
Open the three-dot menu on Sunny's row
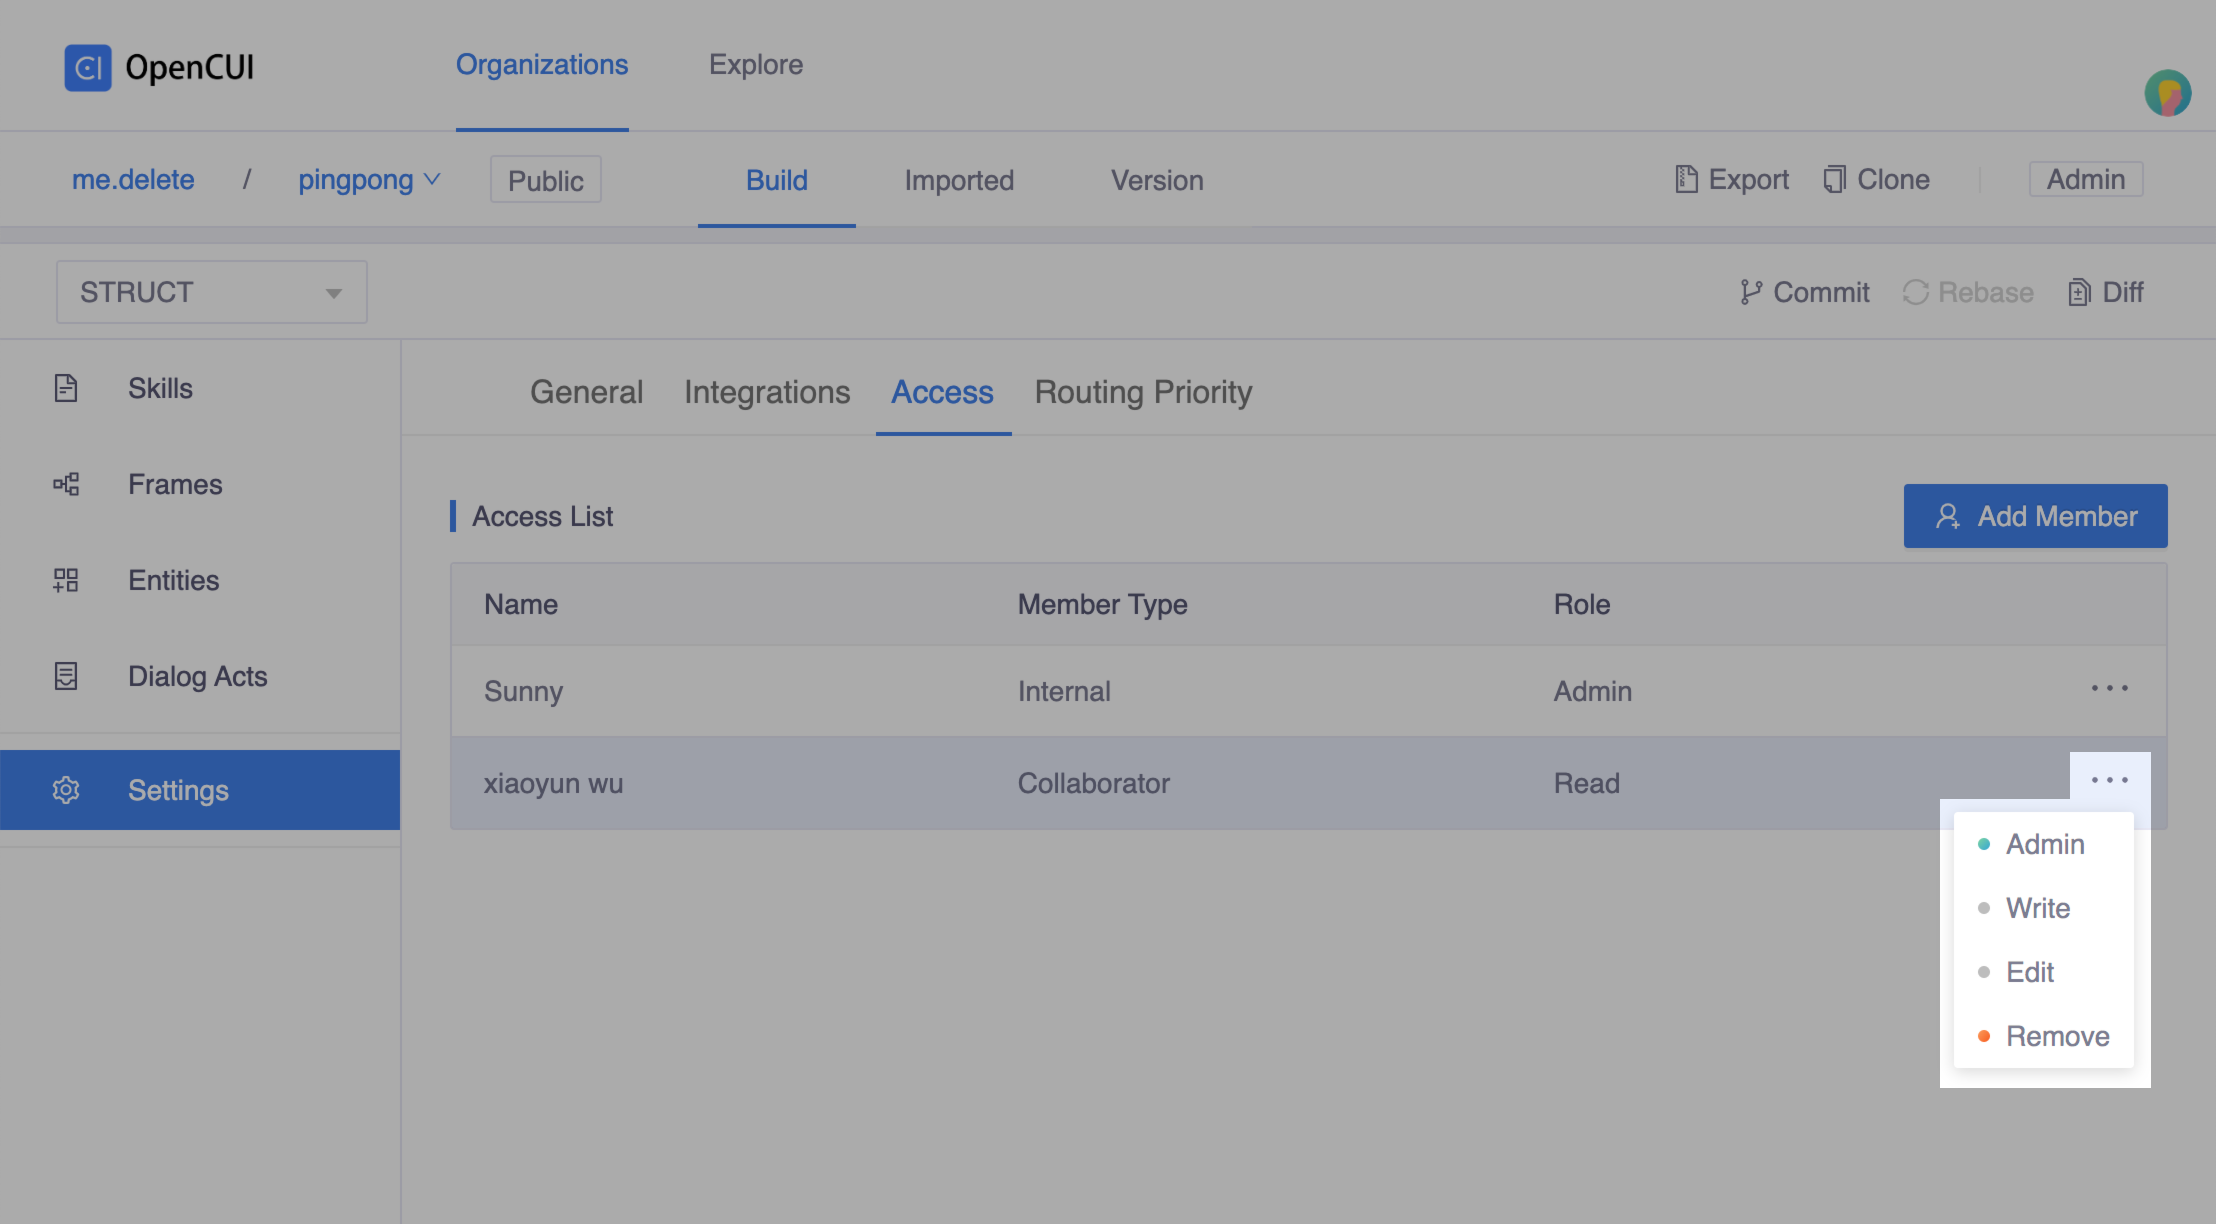coord(2110,688)
